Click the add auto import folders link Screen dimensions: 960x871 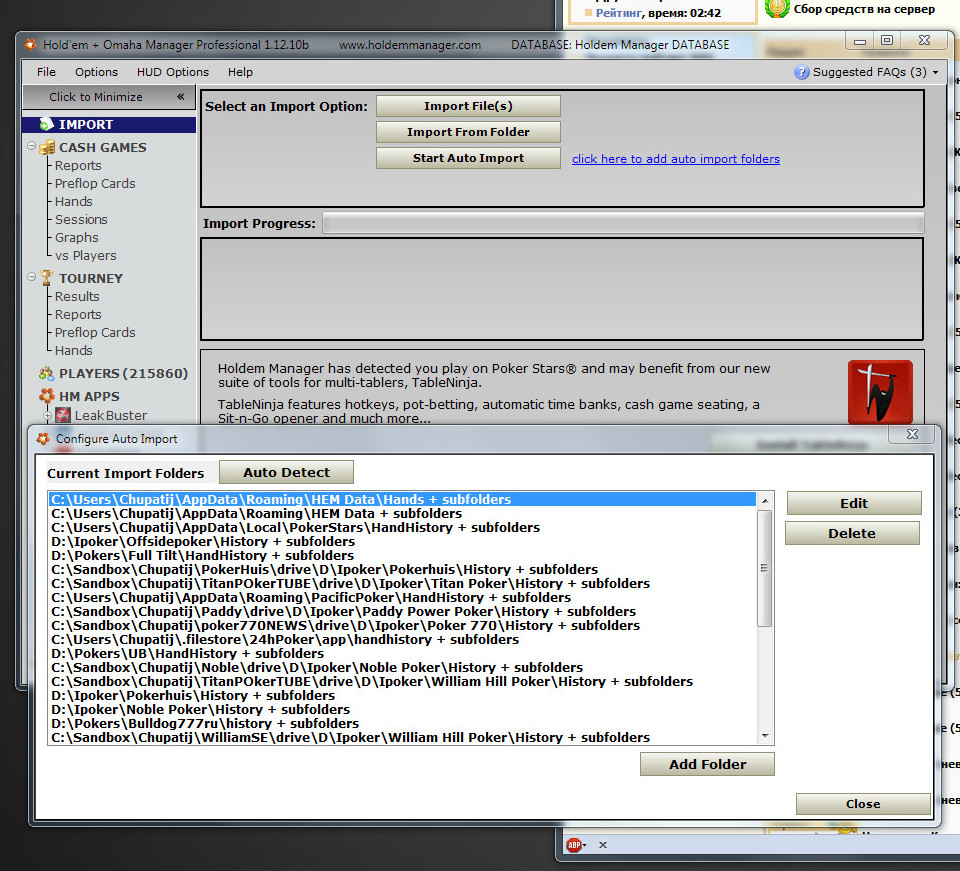point(676,159)
